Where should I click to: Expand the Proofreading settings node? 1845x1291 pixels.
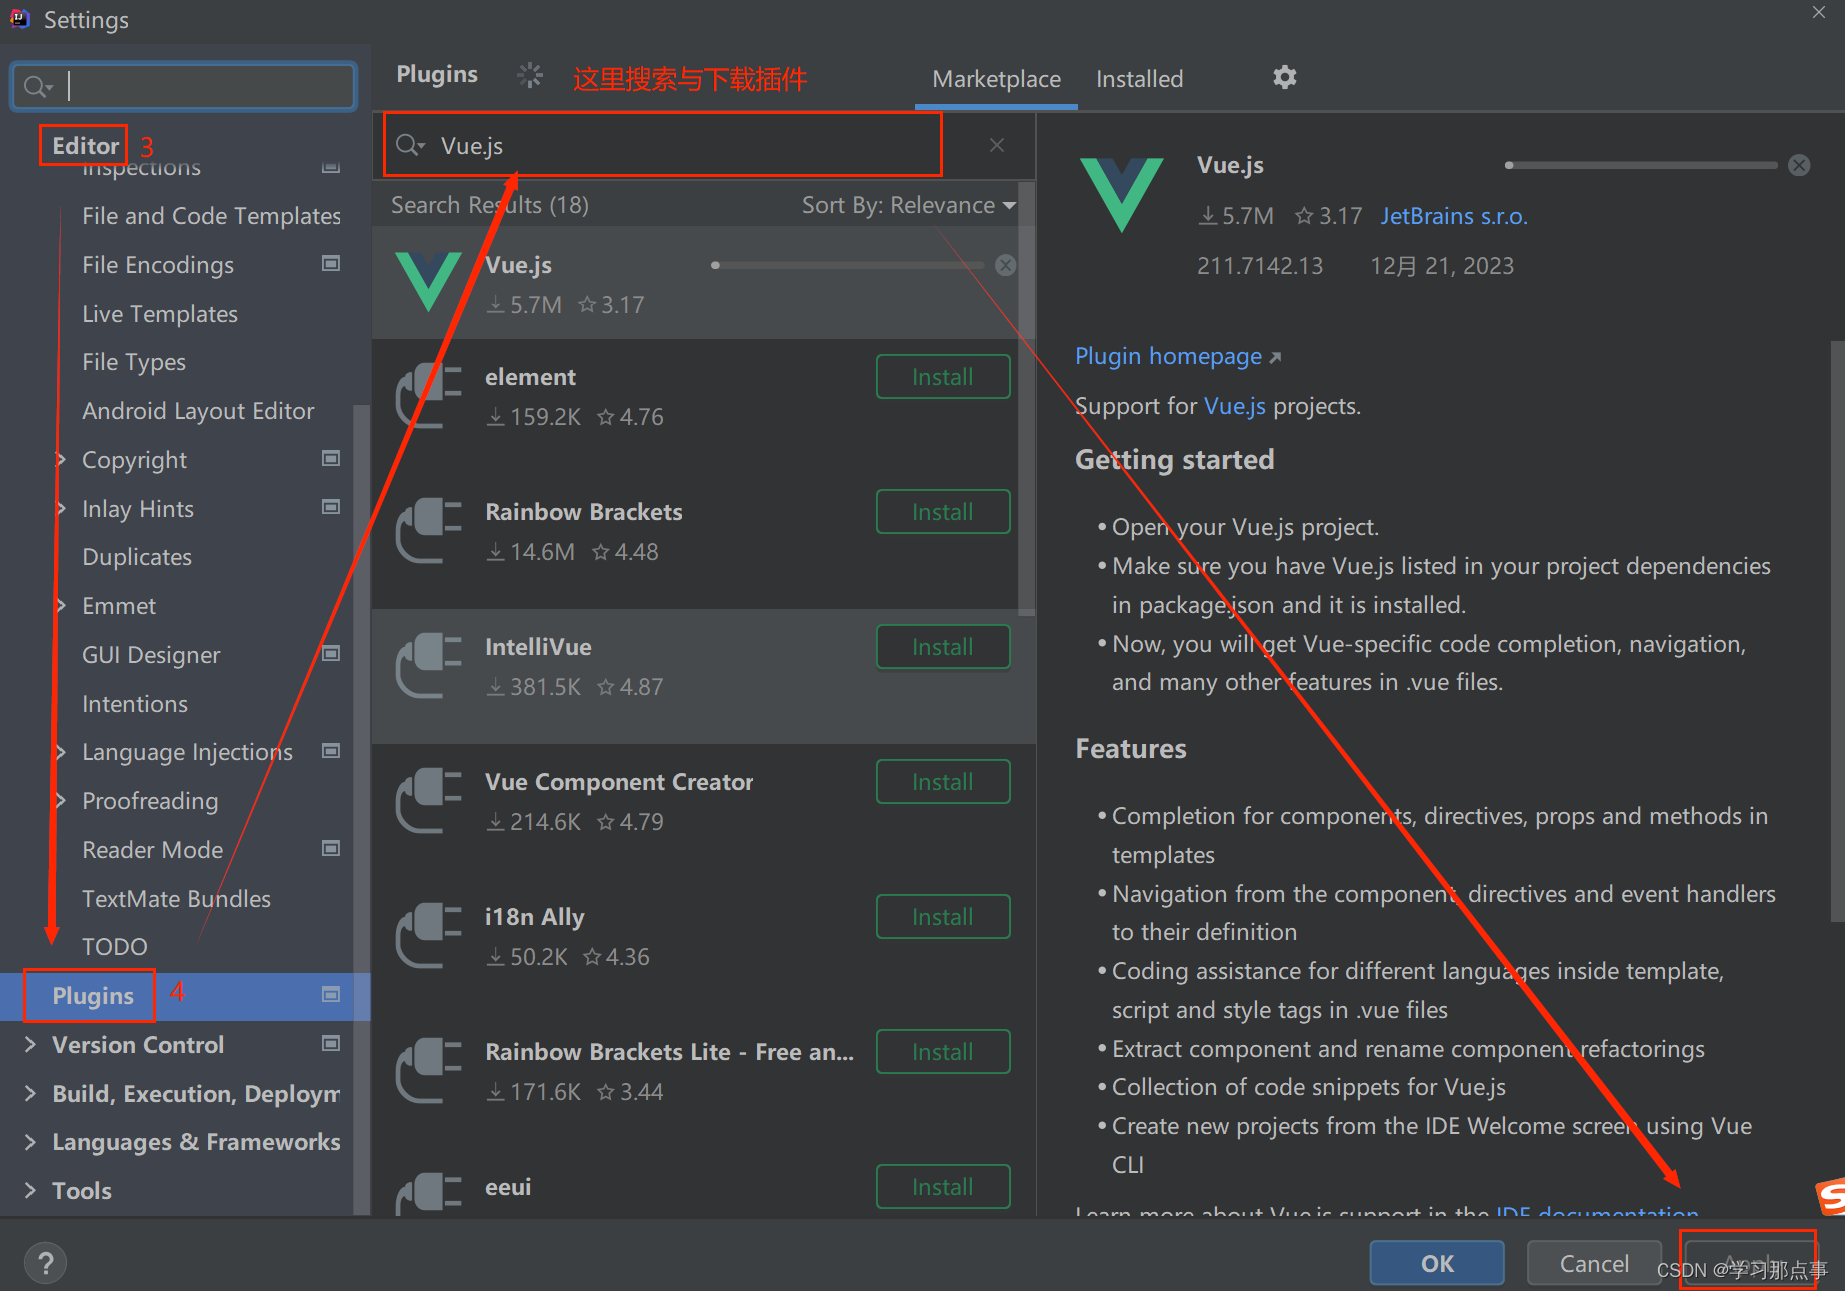[61, 800]
